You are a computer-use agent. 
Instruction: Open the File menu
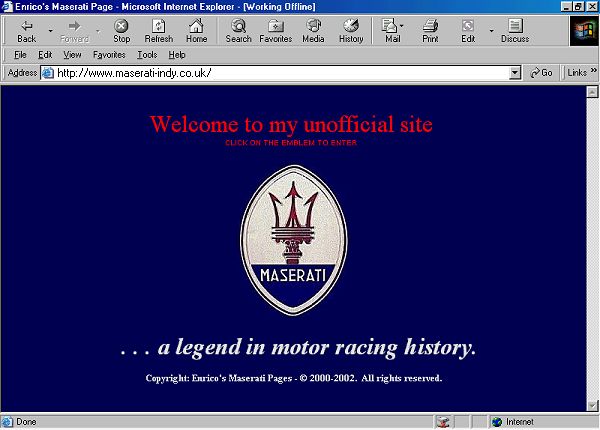click(x=20, y=55)
